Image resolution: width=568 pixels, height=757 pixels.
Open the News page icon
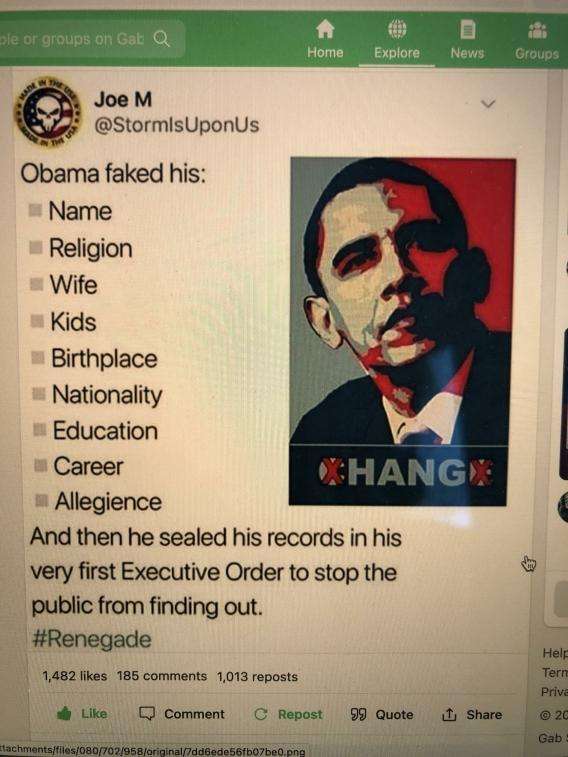click(467, 29)
